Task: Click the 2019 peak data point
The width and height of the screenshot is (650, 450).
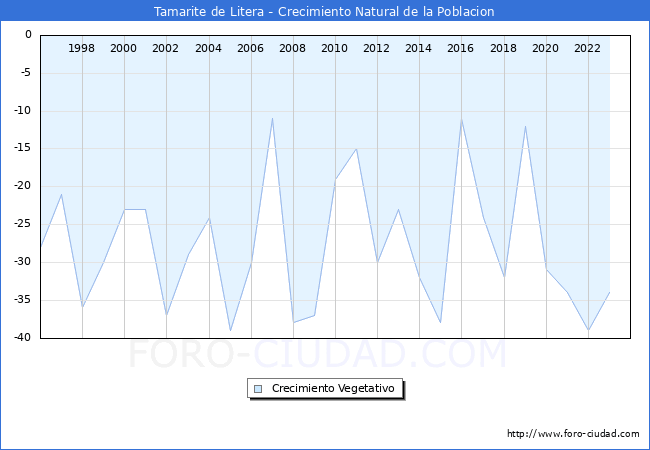Action: point(525,126)
